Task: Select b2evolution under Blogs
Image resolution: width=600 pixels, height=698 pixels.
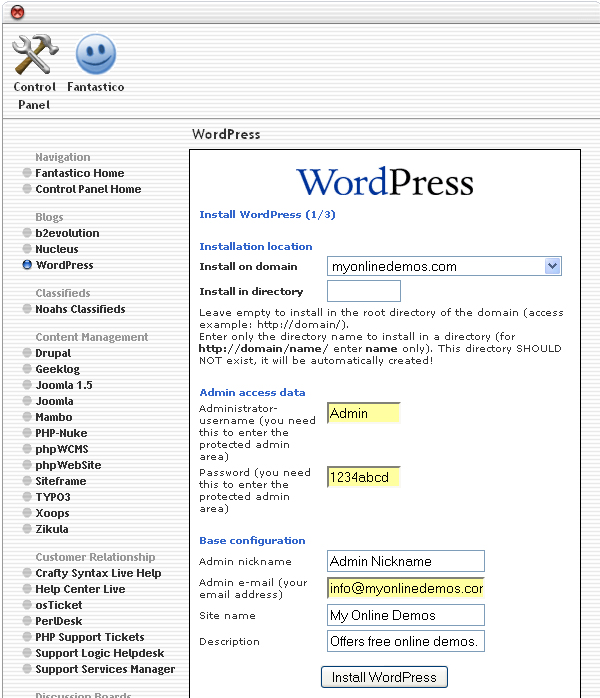Action: tap(67, 233)
